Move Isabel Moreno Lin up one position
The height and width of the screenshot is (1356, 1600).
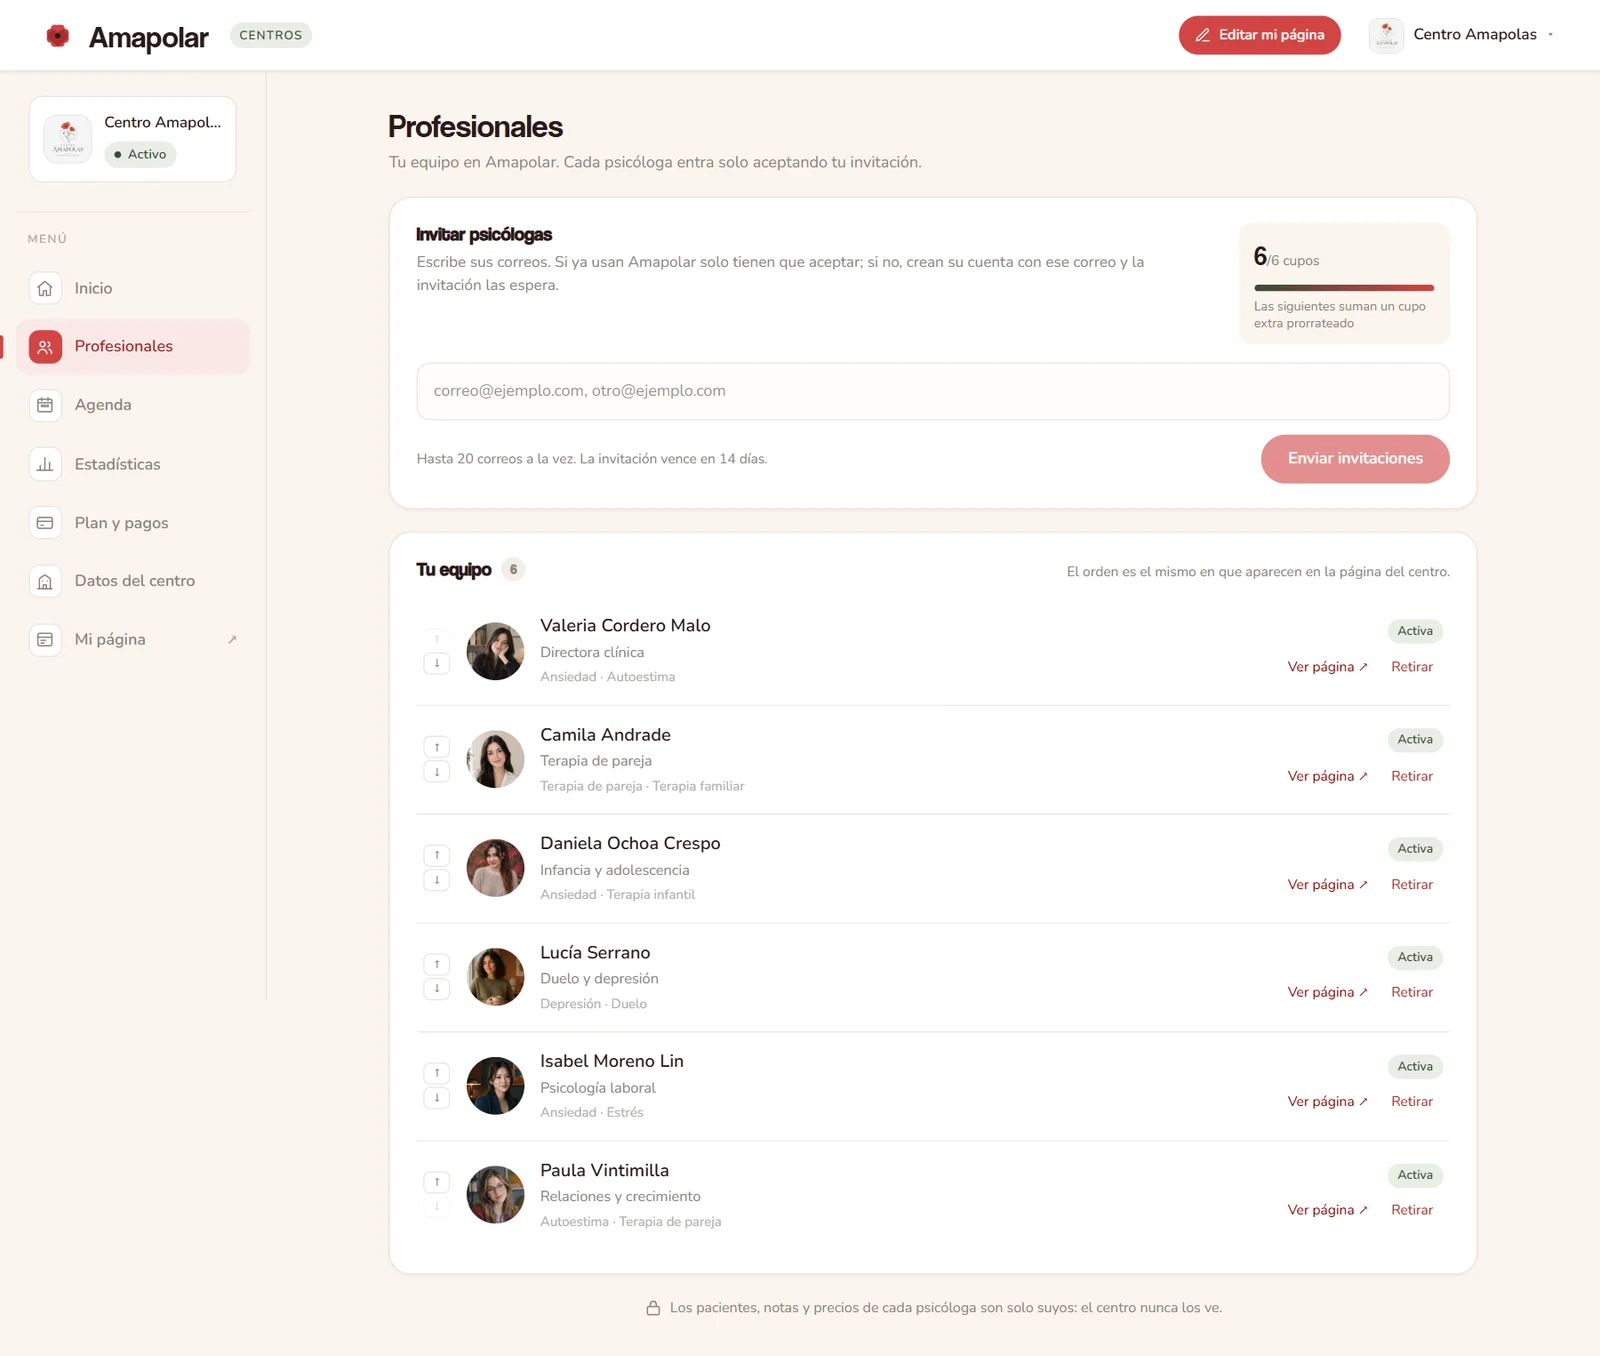click(x=437, y=1073)
